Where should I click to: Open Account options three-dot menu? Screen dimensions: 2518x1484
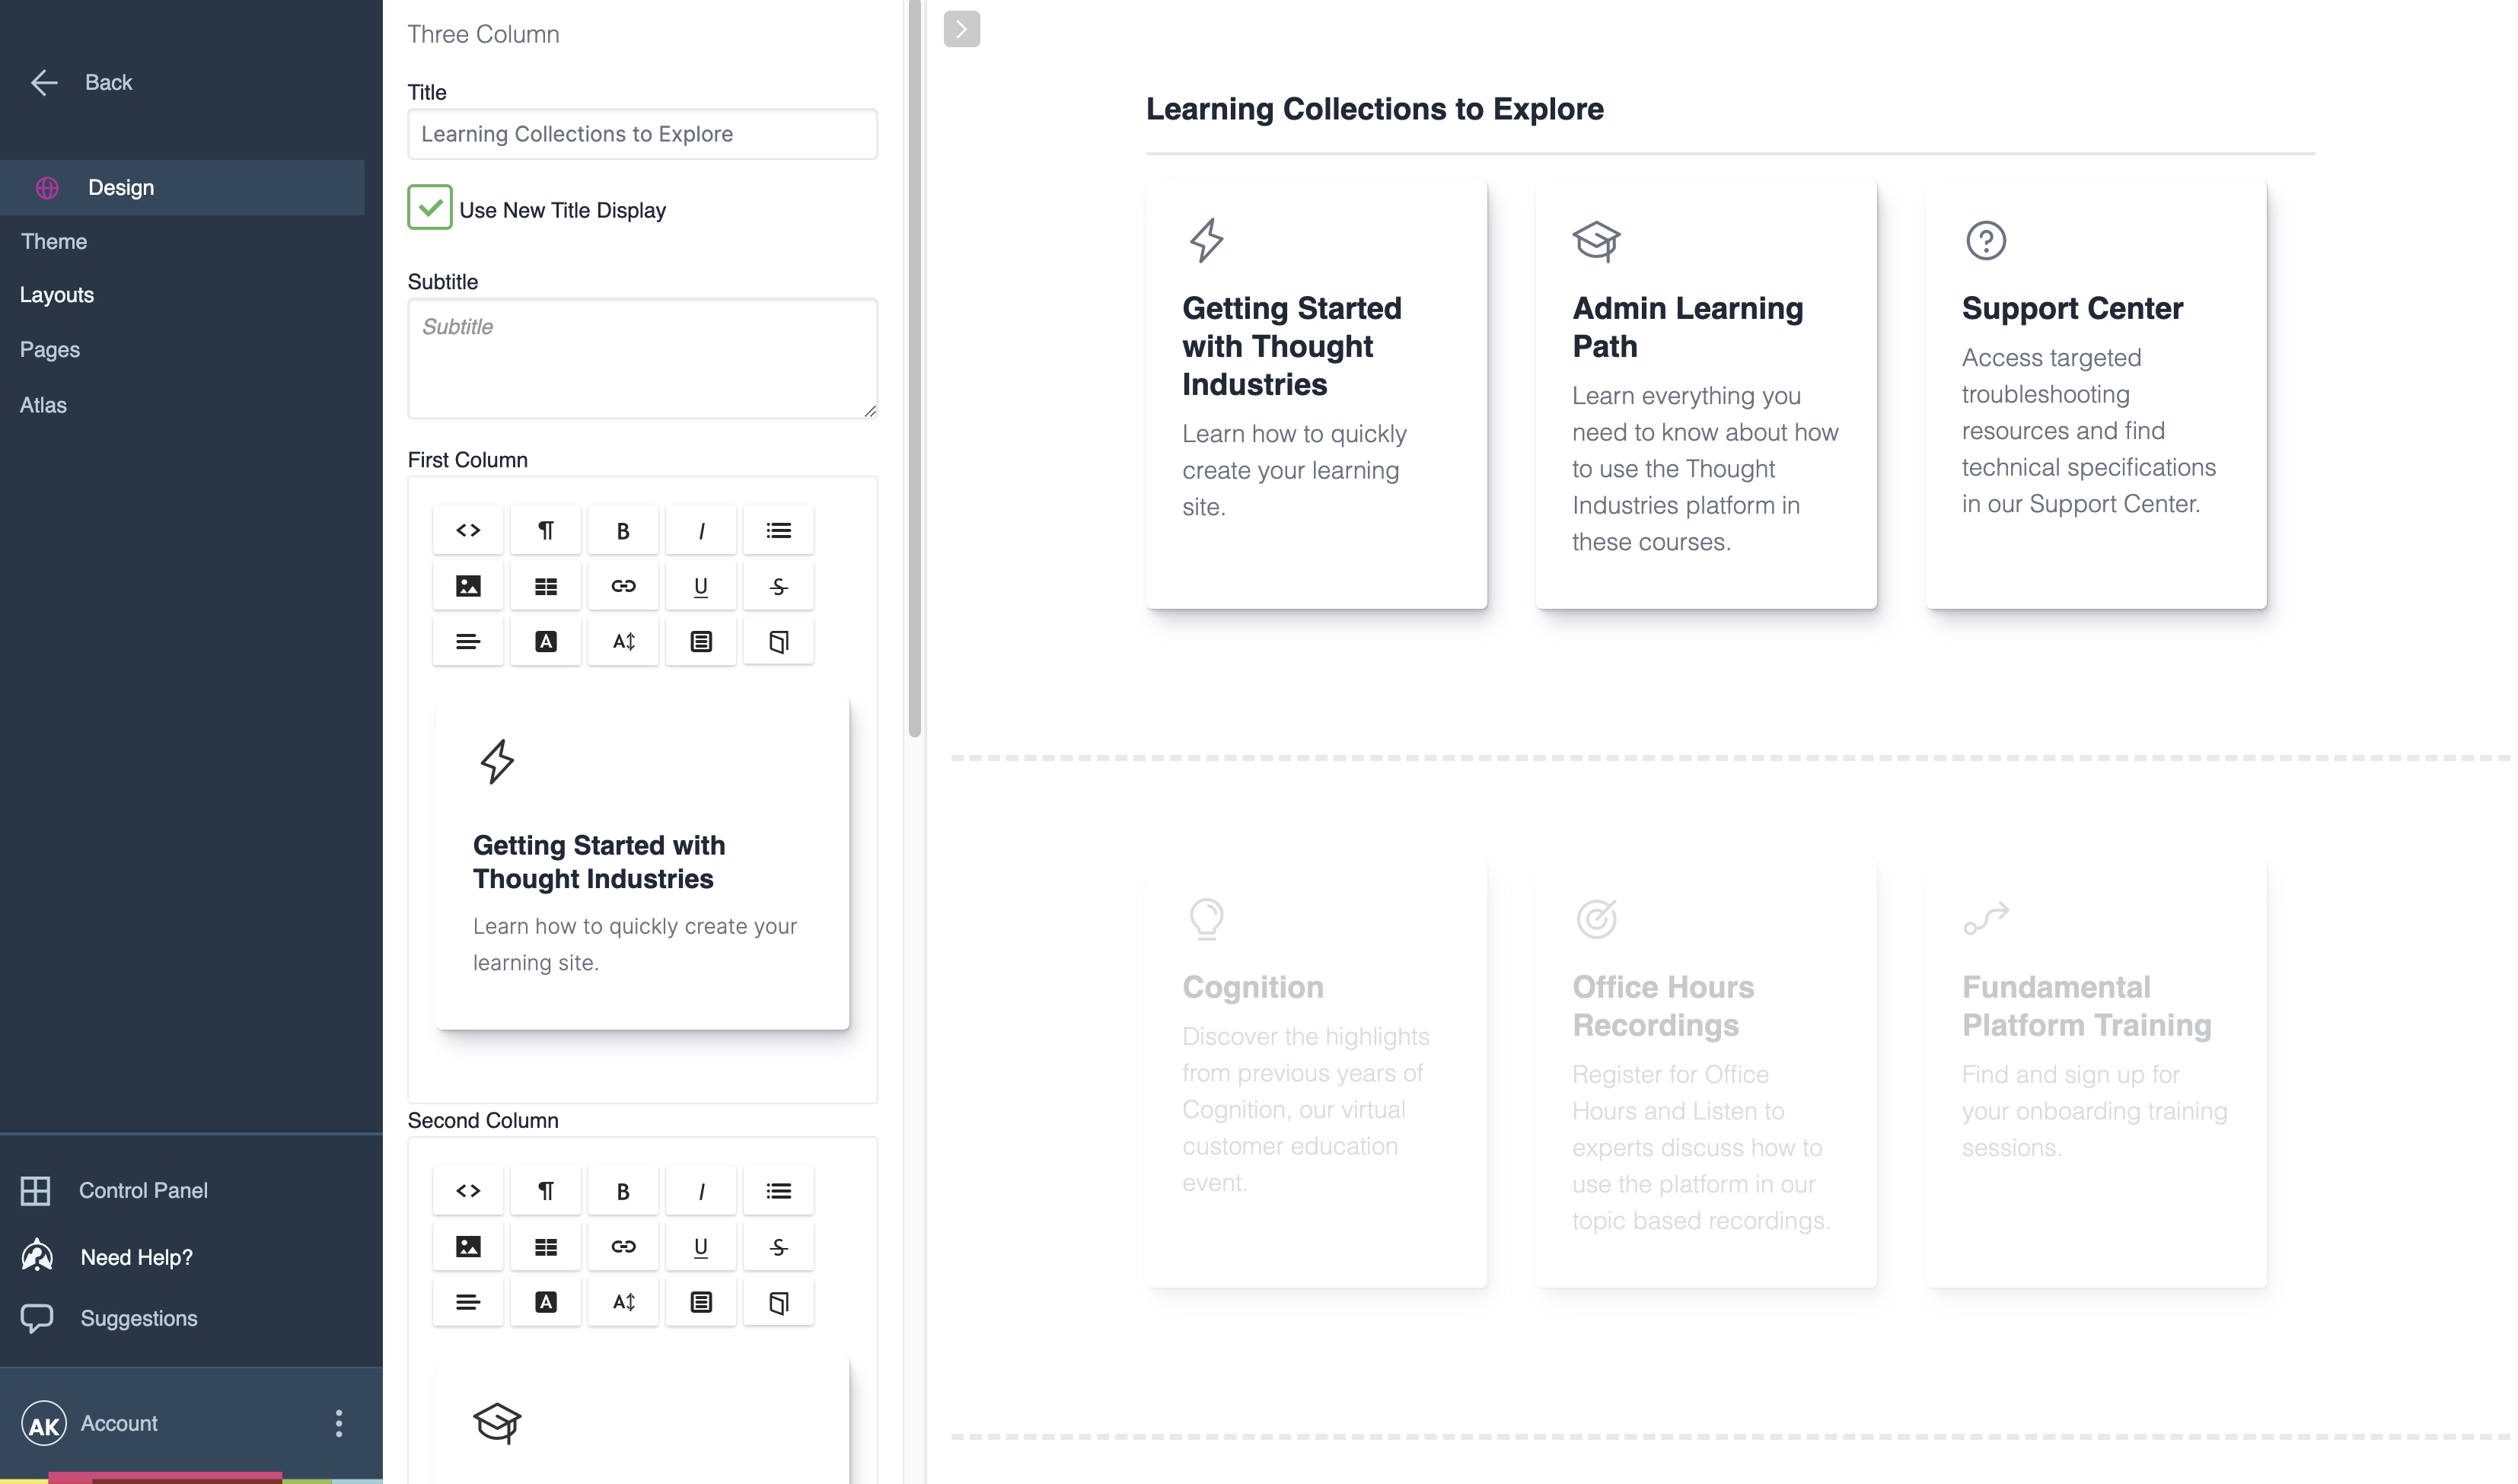[339, 1423]
